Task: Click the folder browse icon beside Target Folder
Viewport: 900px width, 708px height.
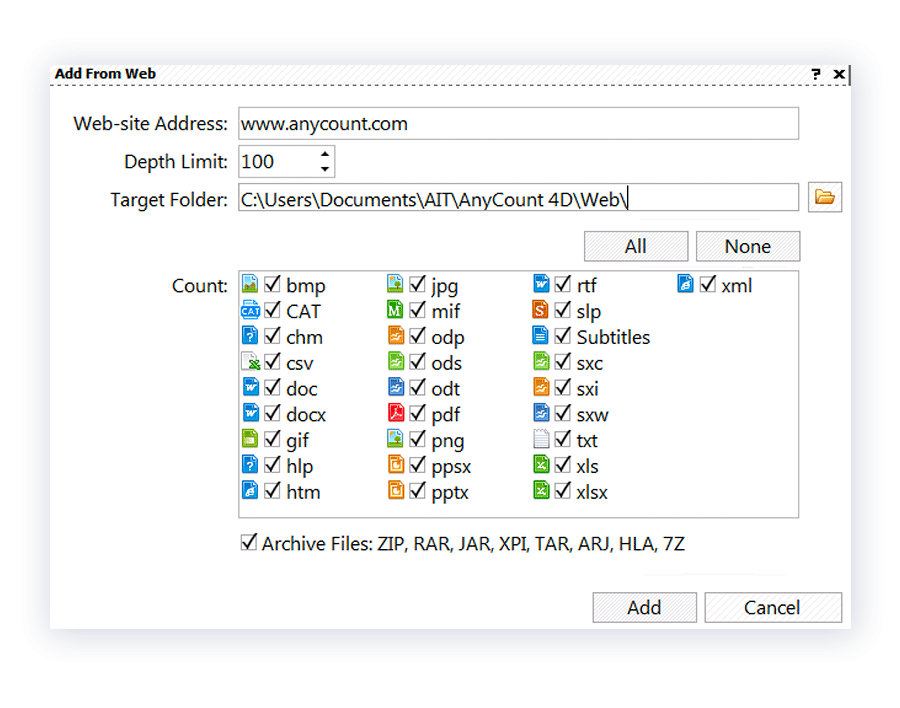Action: 825,197
